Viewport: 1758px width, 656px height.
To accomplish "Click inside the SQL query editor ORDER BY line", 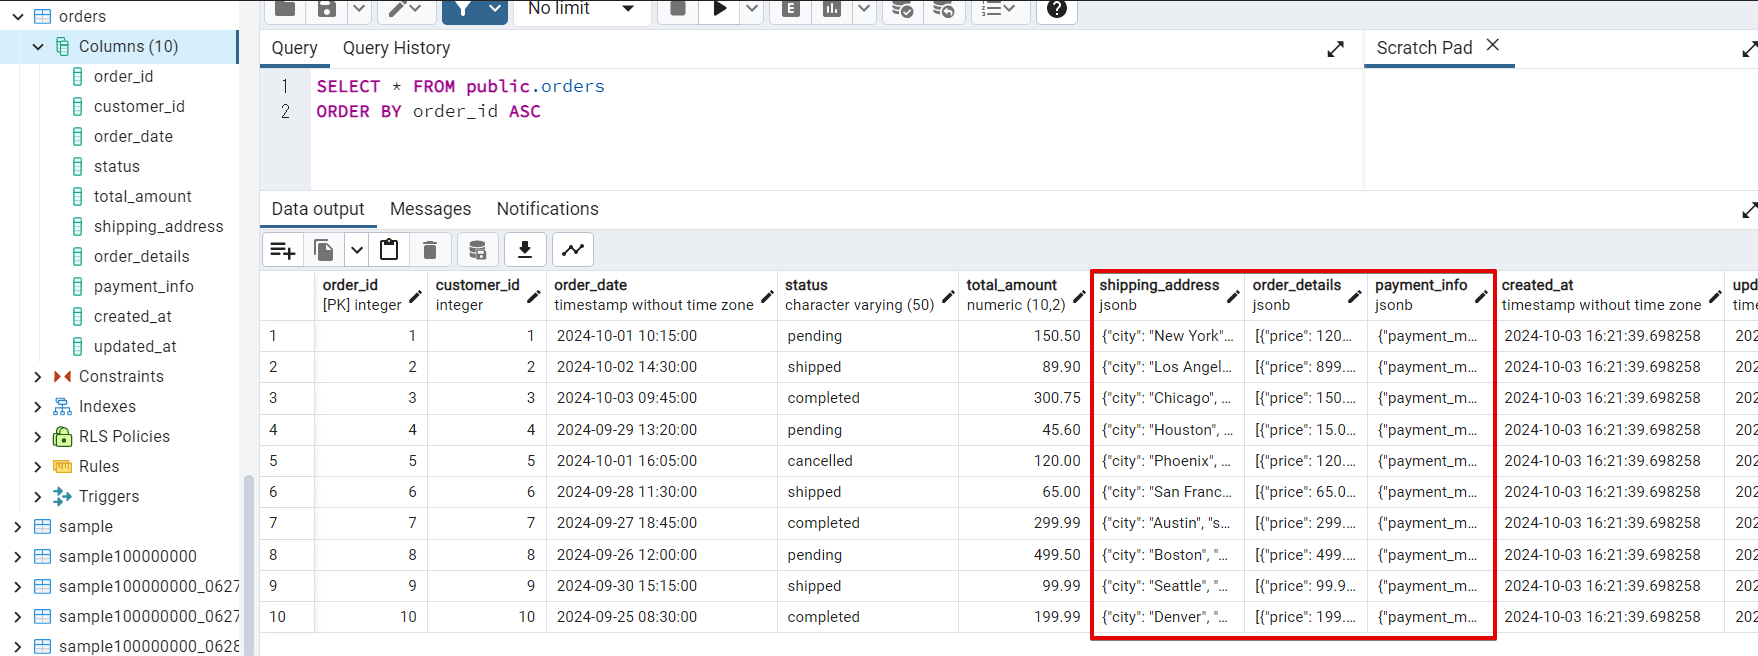I will tap(428, 111).
